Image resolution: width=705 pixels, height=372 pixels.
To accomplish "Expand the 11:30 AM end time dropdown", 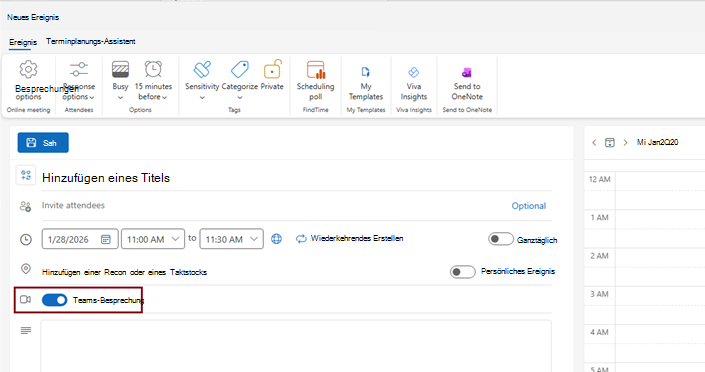I will click(232, 239).
